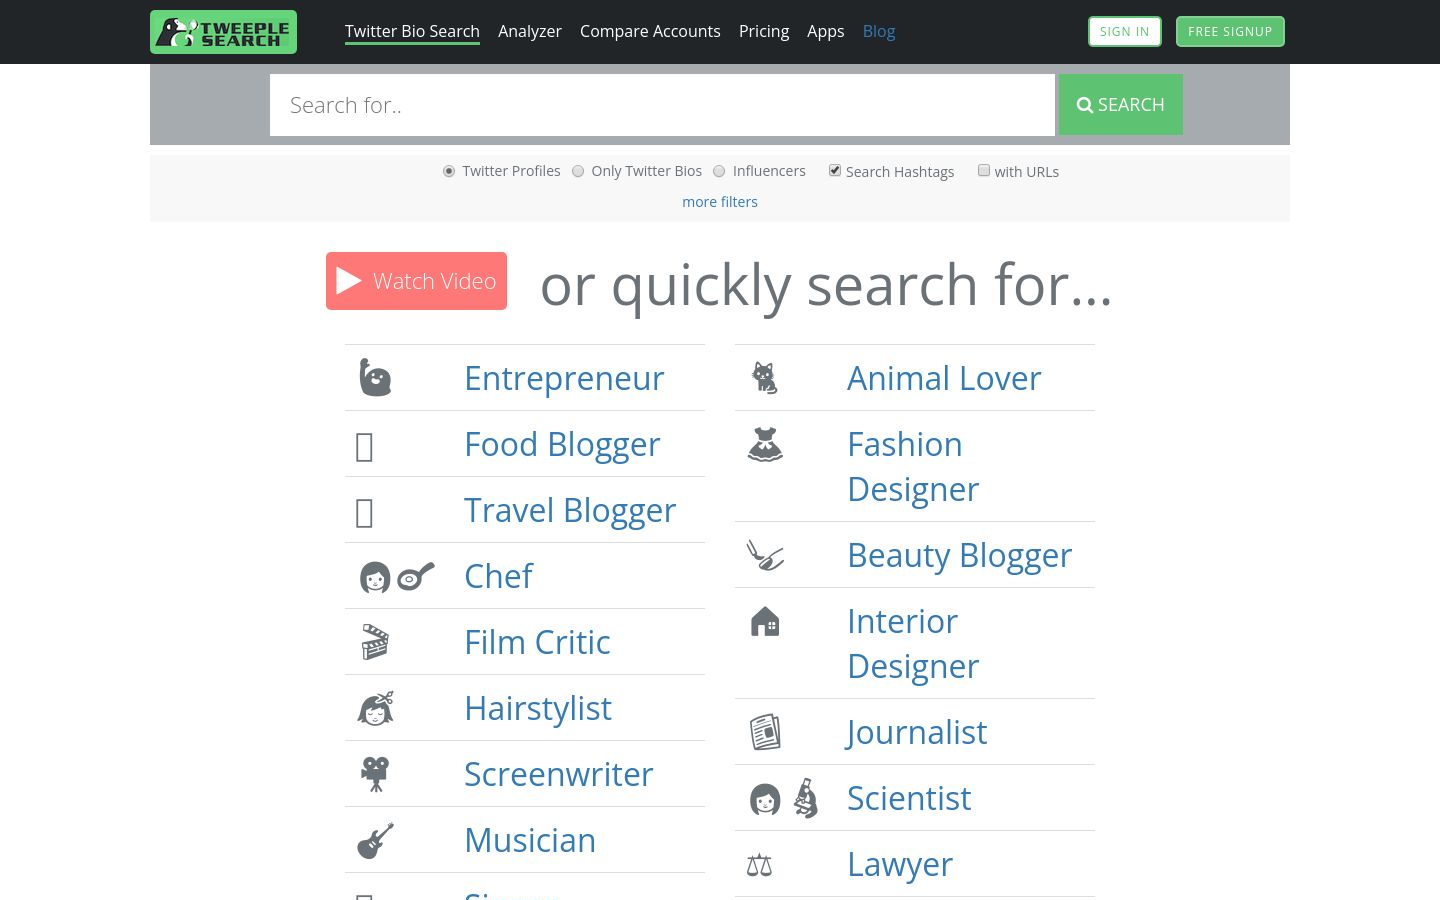Image resolution: width=1440 pixels, height=900 pixels.
Task: Switch to Compare Accounts
Action: (650, 31)
